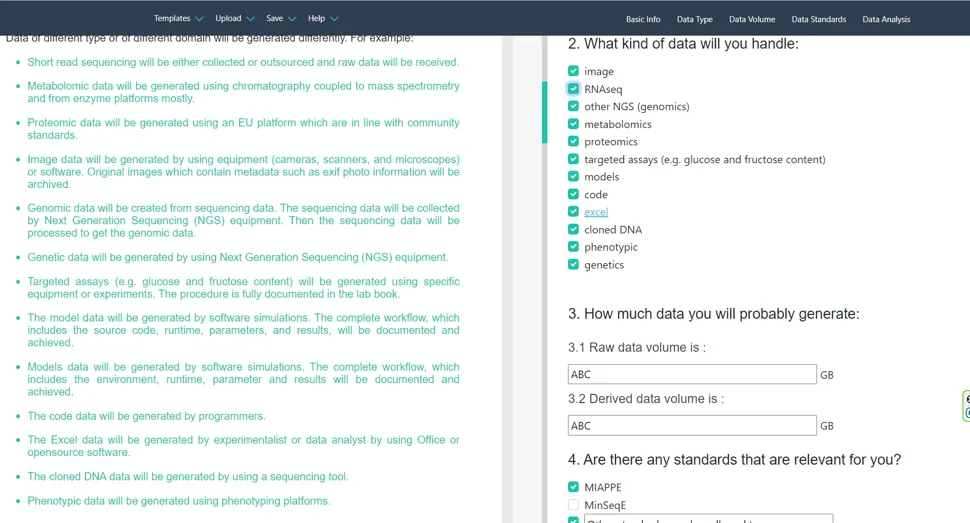Image resolution: width=970 pixels, height=523 pixels.
Task: Click the 'The cloned DNA data' line
Action: 187,477
